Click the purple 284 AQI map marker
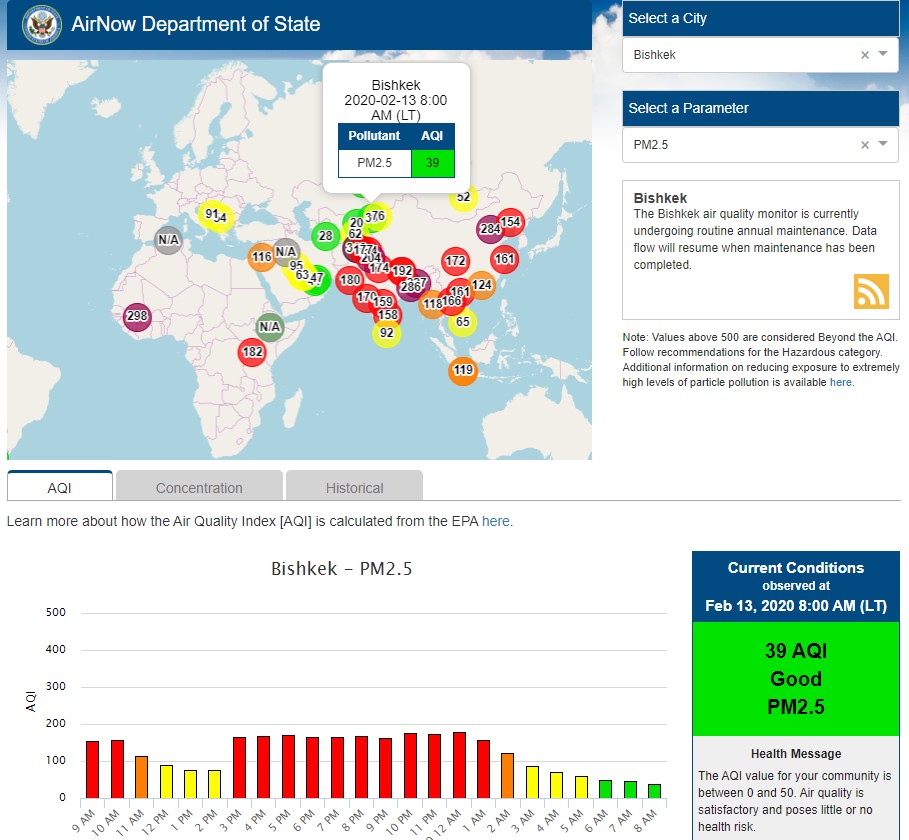 click(x=490, y=229)
